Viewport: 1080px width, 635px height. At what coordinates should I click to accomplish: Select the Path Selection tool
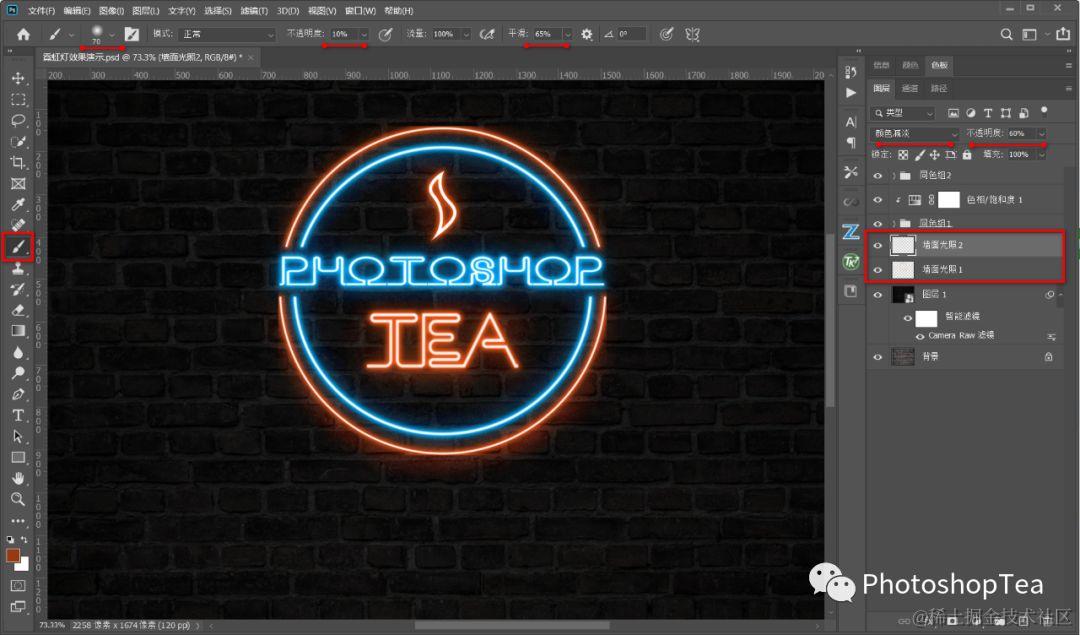coord(18,437)
